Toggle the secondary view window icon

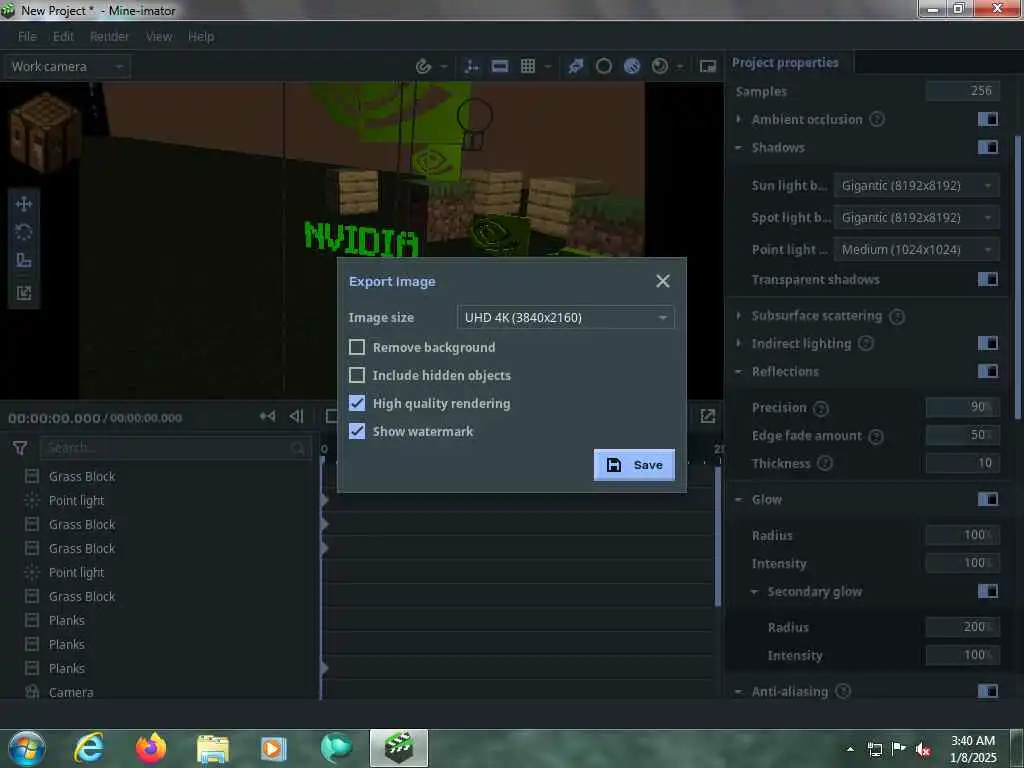(707, 66)
